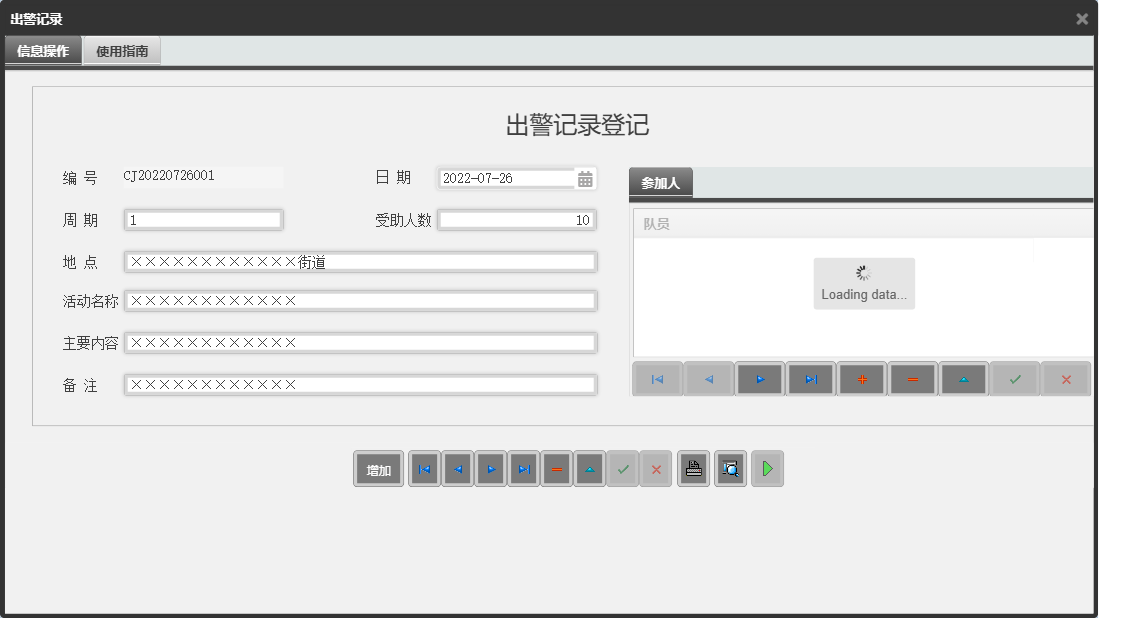Viewport: 1134px width, 618px height.
Task: Go to previous team member record
Action: [709, 379]
